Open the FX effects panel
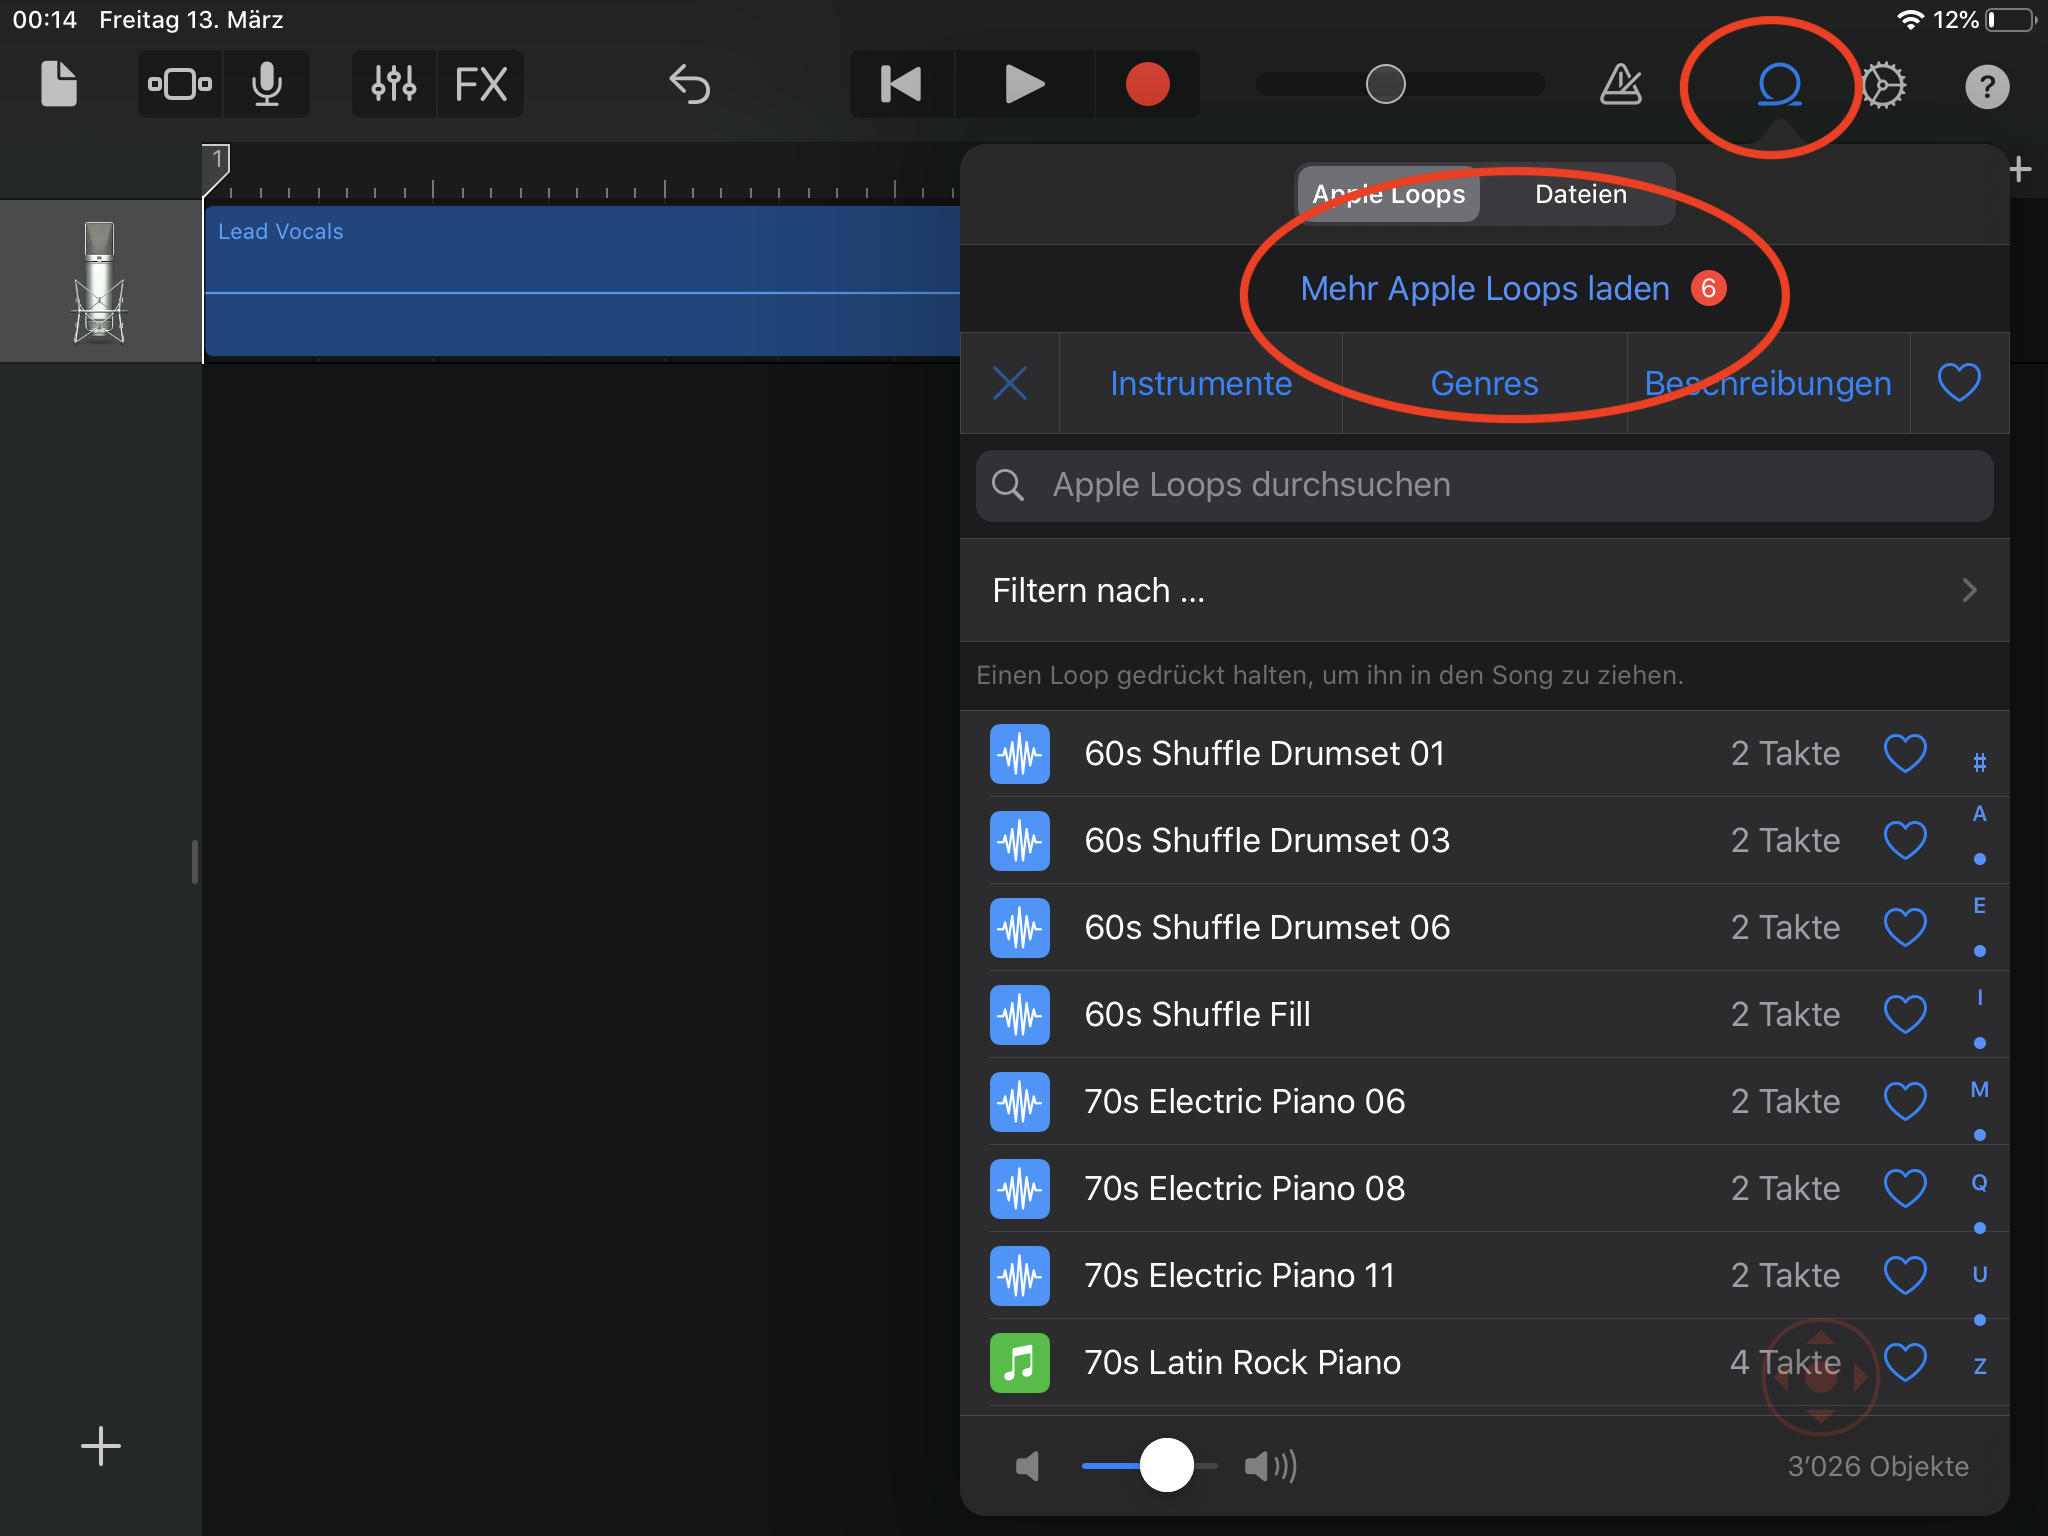 point(481,84)
